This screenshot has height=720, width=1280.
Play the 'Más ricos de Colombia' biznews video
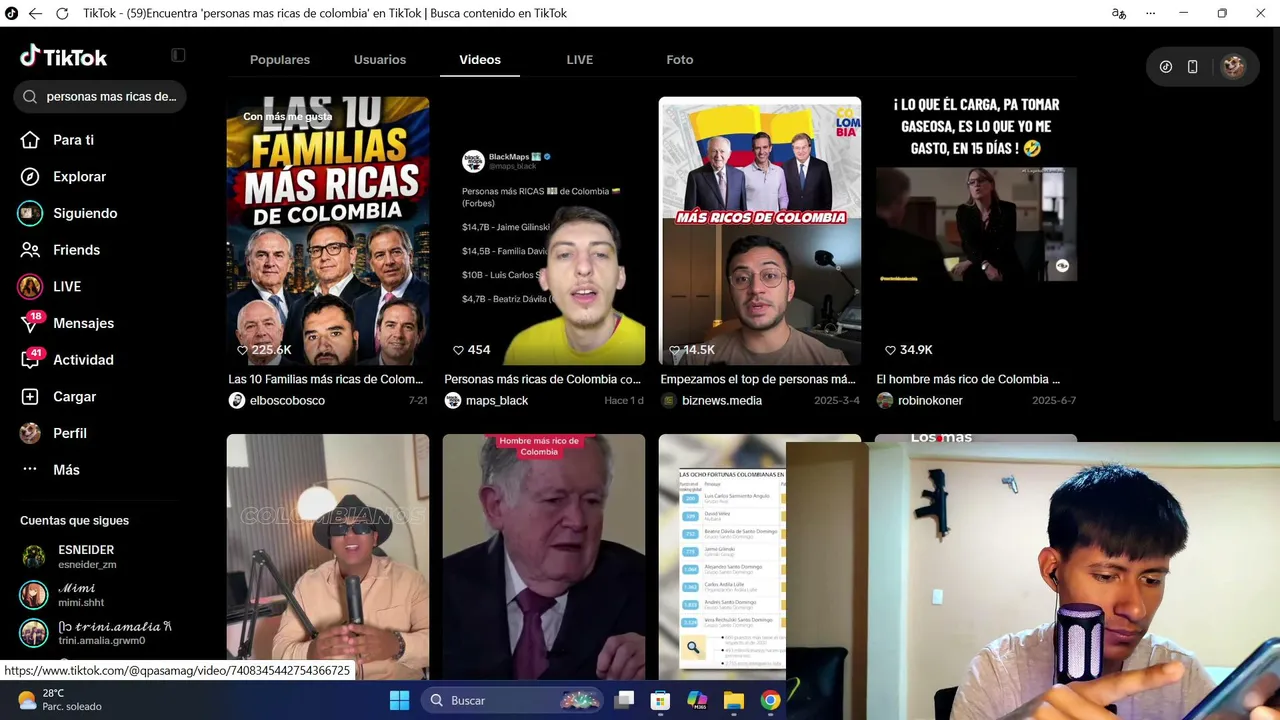760,231
